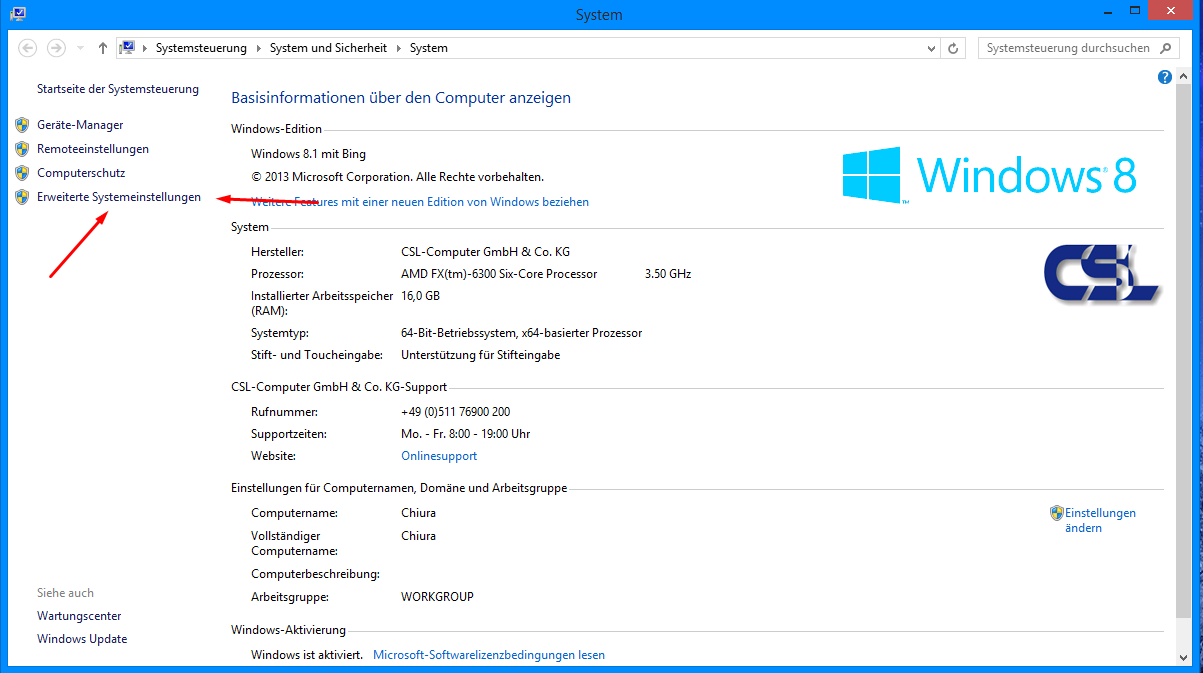Select the text Windows ist aktiviert.
This screenshot has width=1203, height=673.
click(307, 655)
